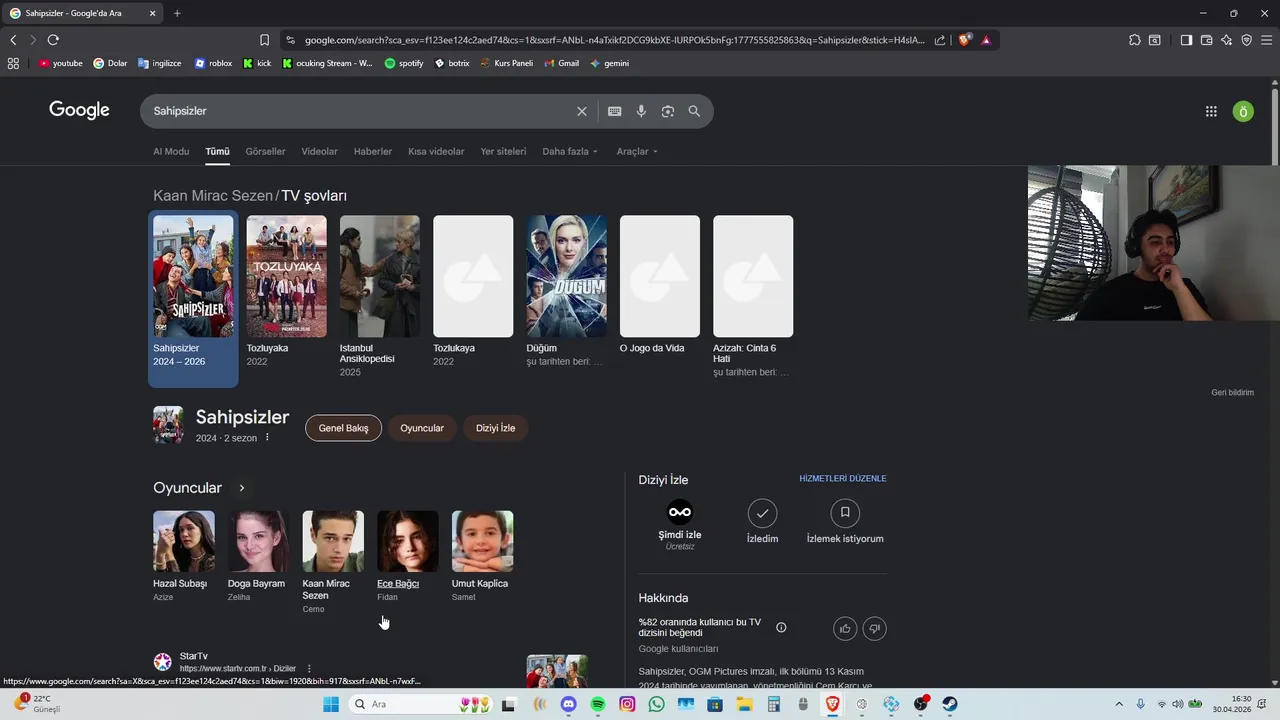
Task: Open Umut Kaplica cast photo
Action: 482,541
